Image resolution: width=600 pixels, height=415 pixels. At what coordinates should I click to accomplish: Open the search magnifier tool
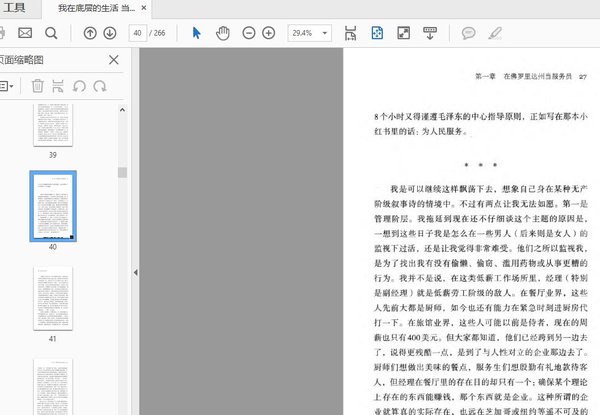tap(51, 33)
